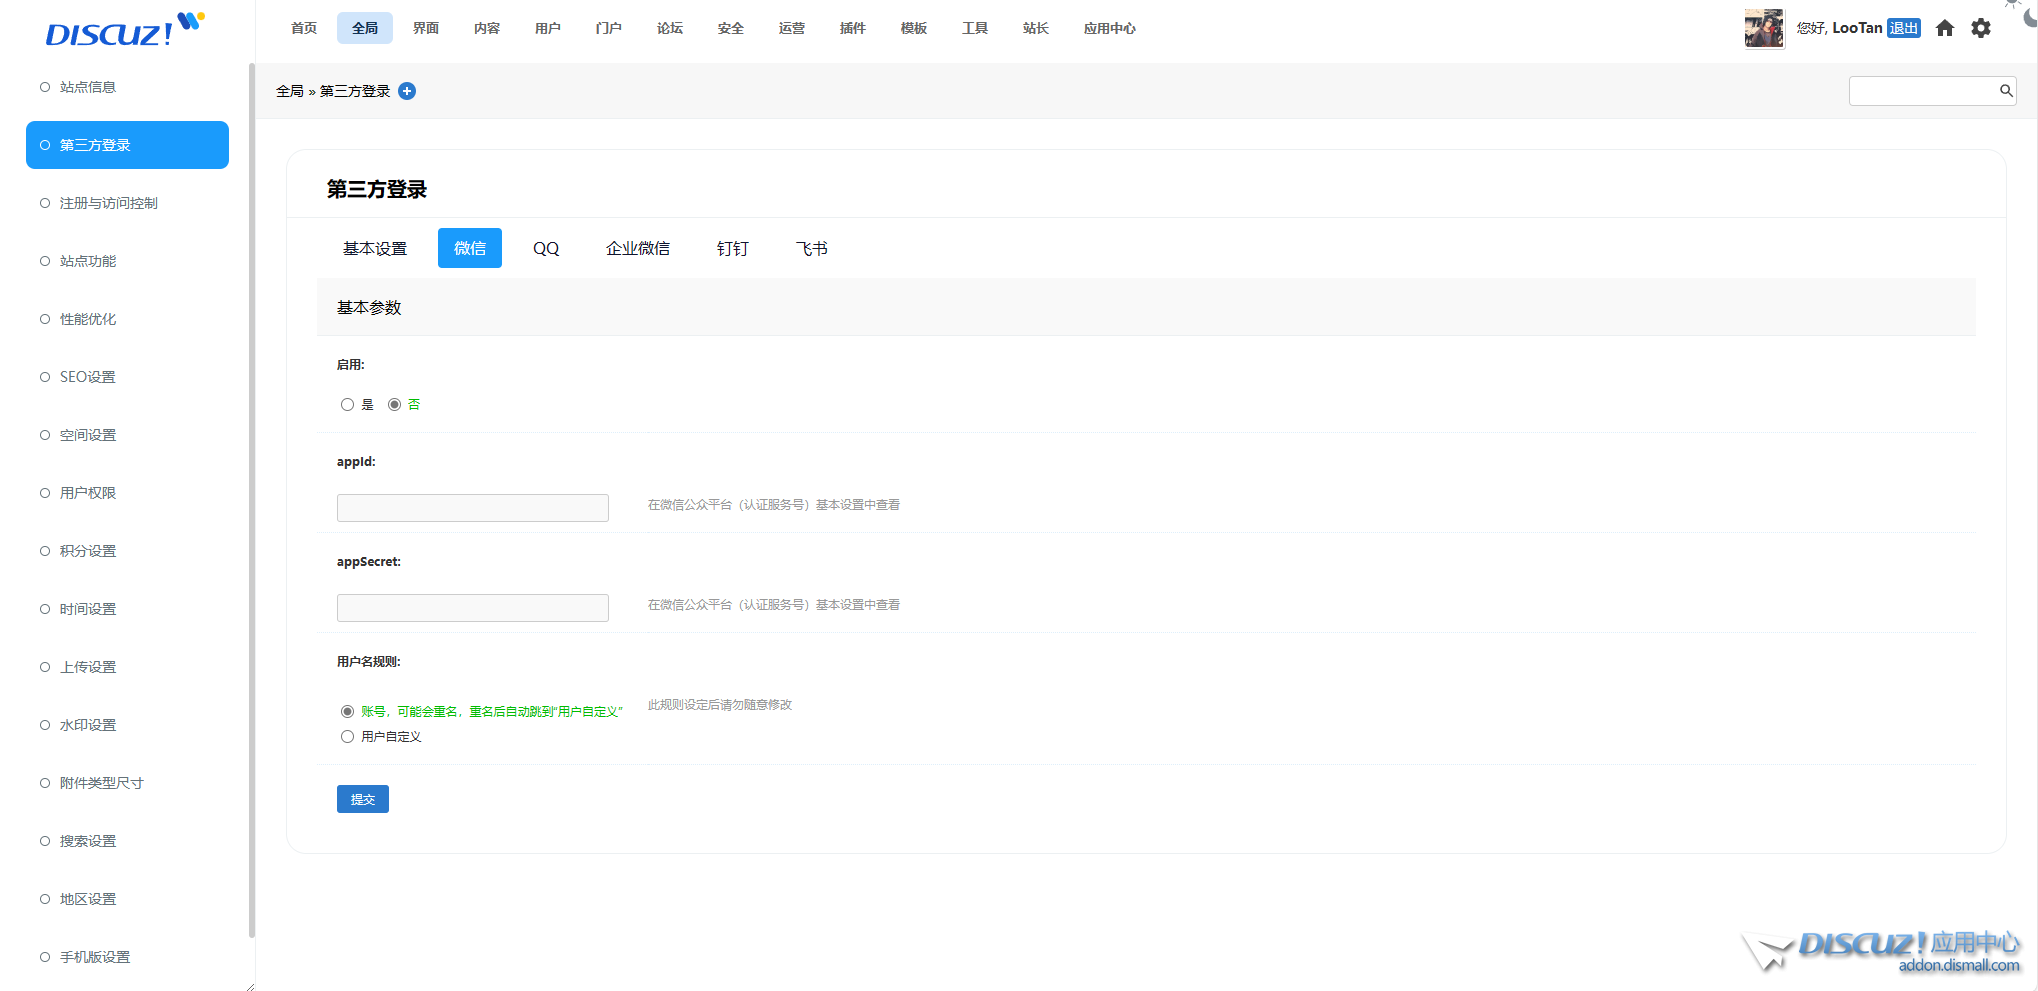Click the magnifier icon in the search box
The image size is (2038, 991).
(x=2005, y=91)
